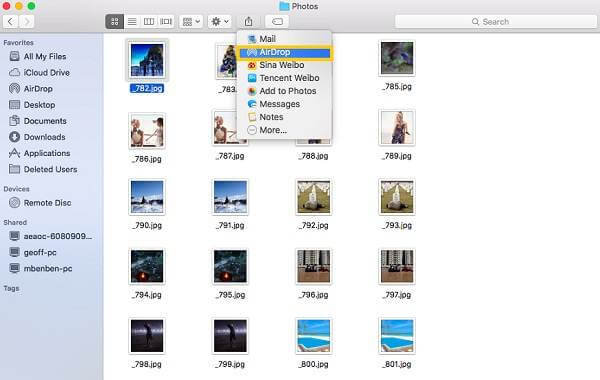The width and height of the screenshot is (600, 380).
Task: Select the _796.jpg thumbnail
Action: [x=313, y=266]
